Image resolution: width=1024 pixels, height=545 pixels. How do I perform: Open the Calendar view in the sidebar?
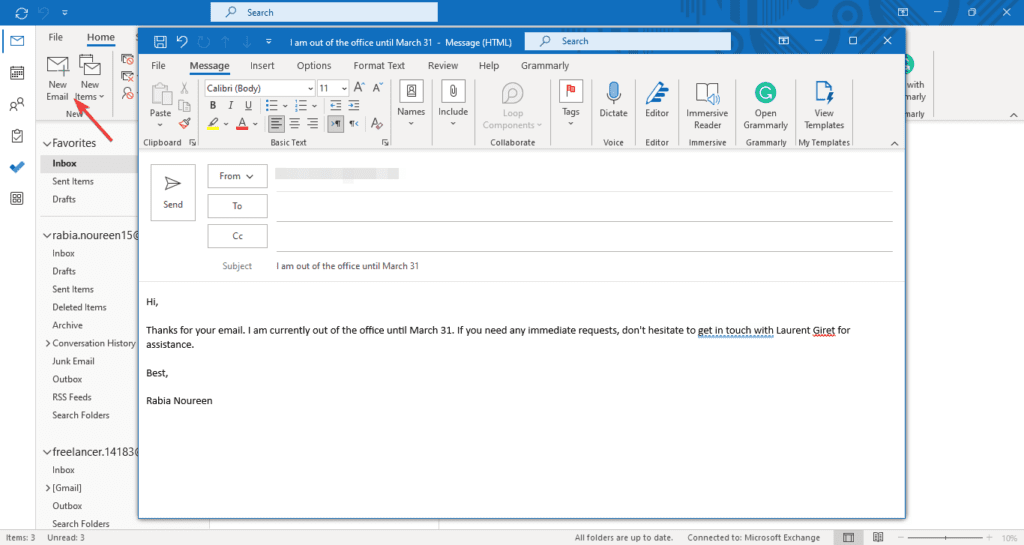tap(16, 73)
